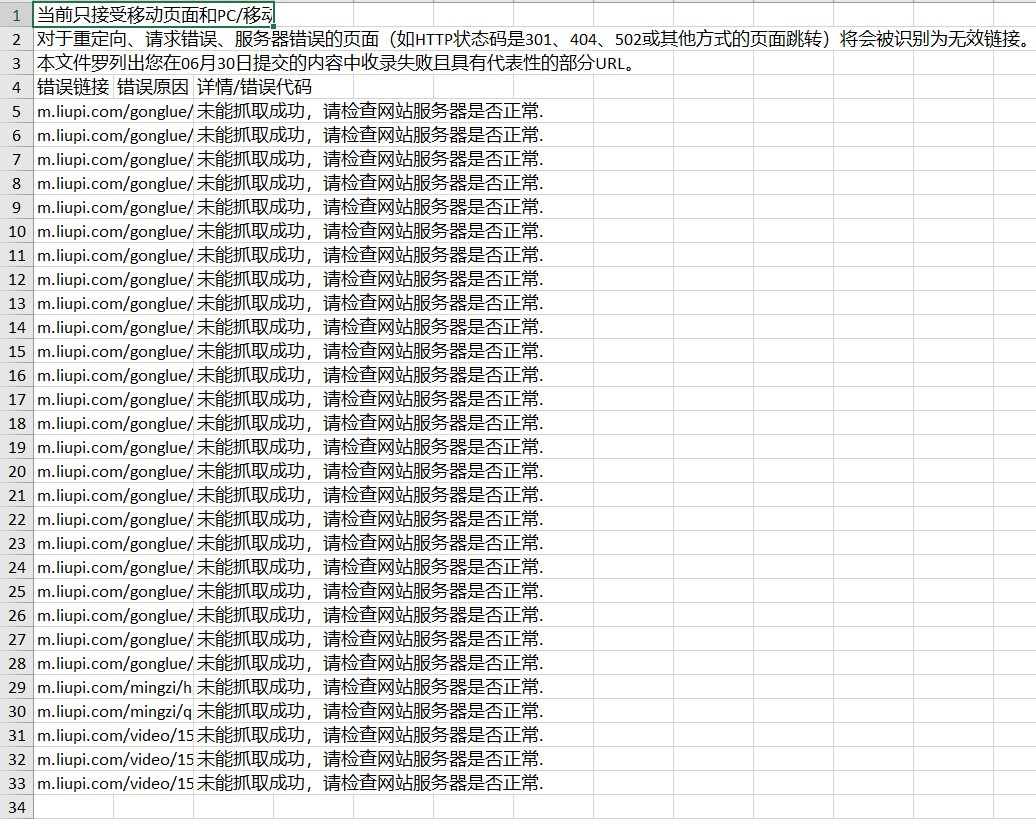Click 未能抓取成功 cell in row 18

coord(369,423)
